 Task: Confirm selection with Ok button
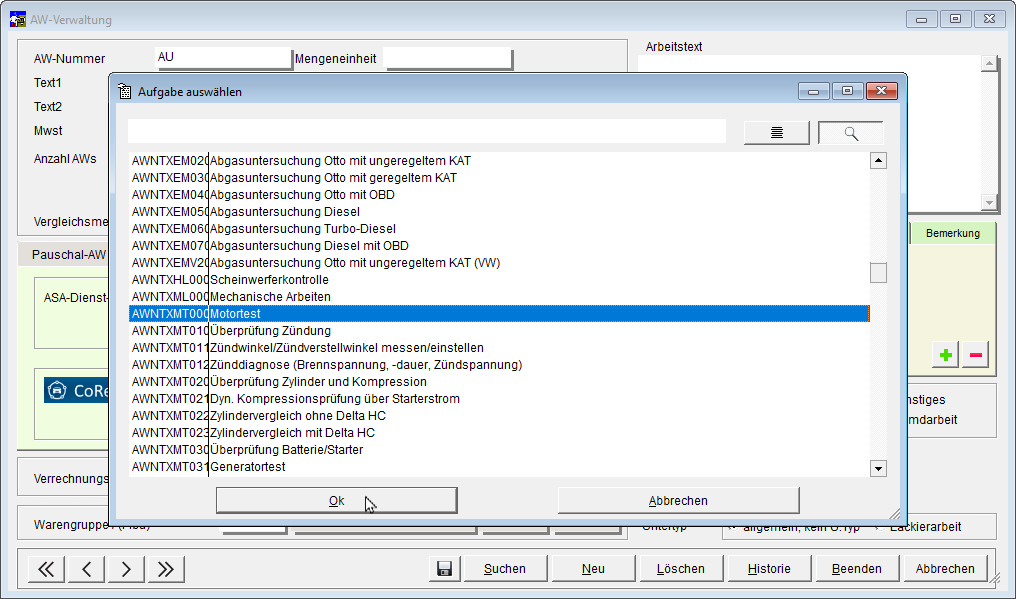(x=336, y=500)
